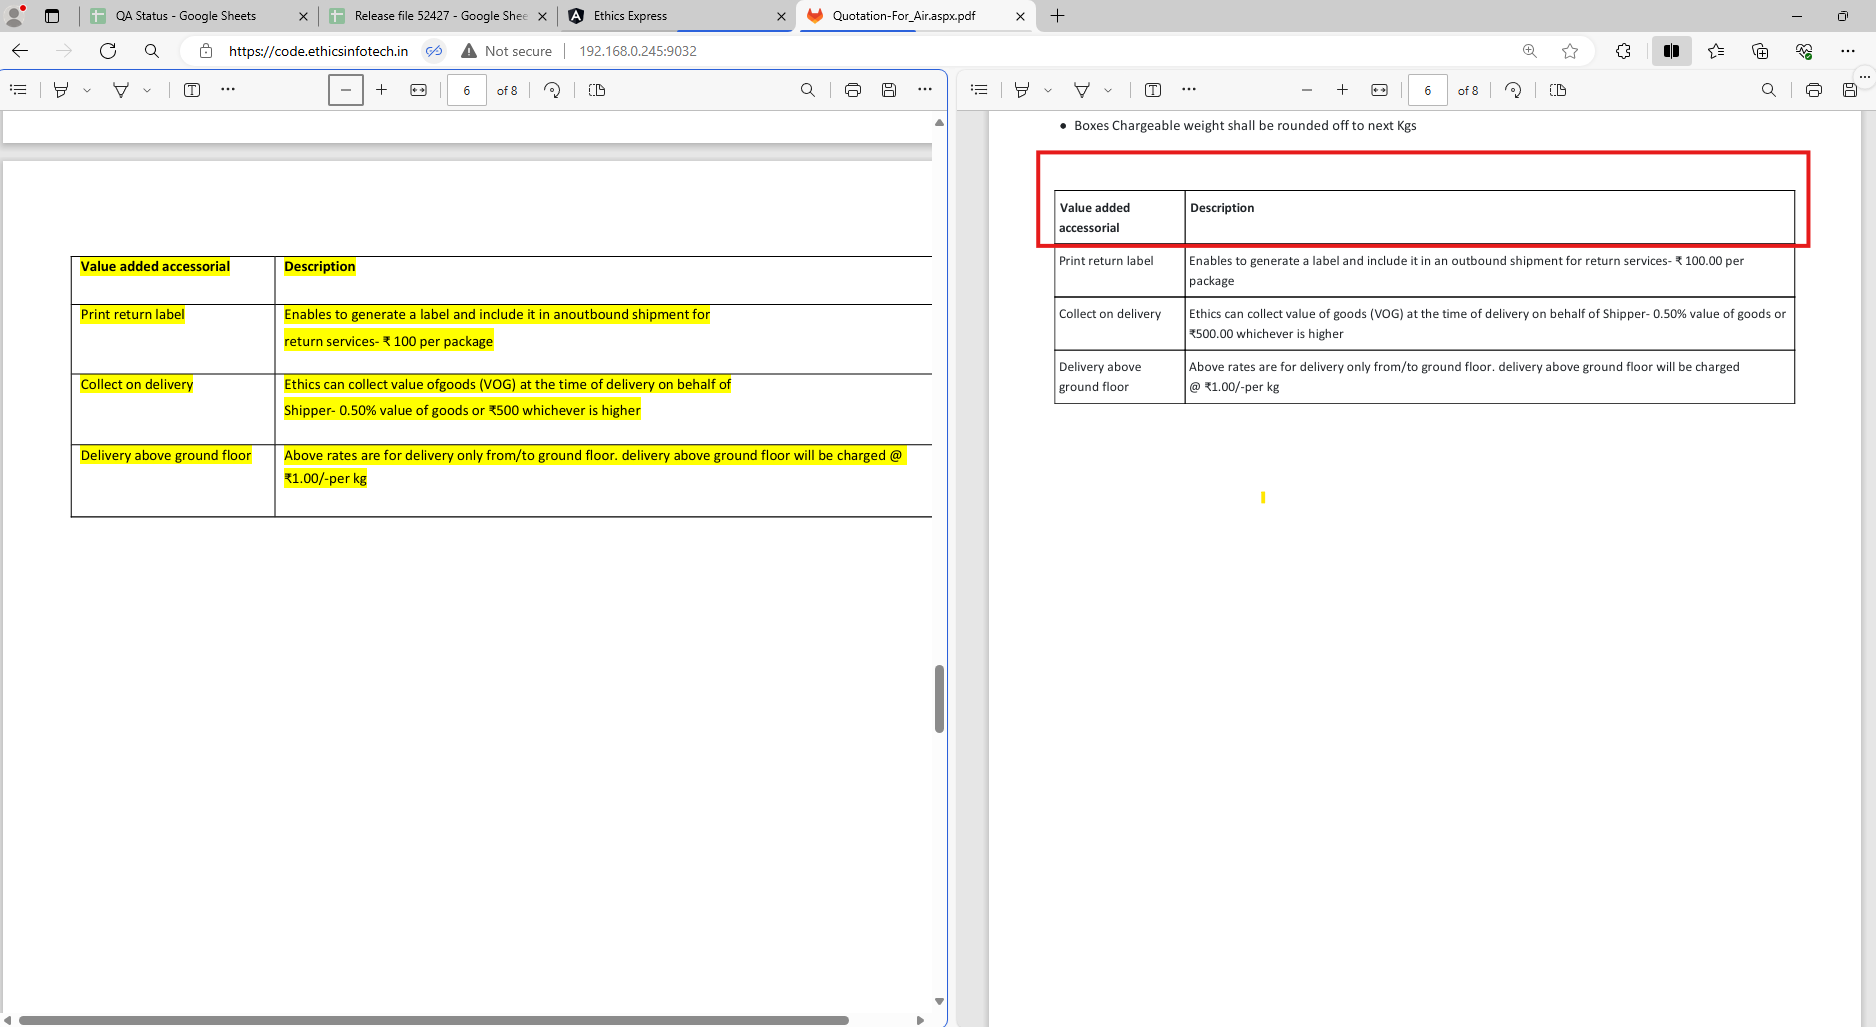The height and width of the screenshot is (1027, 1876).
Task: Switch to QA Status Google Sheets tab
Action: tap(186, 16)
